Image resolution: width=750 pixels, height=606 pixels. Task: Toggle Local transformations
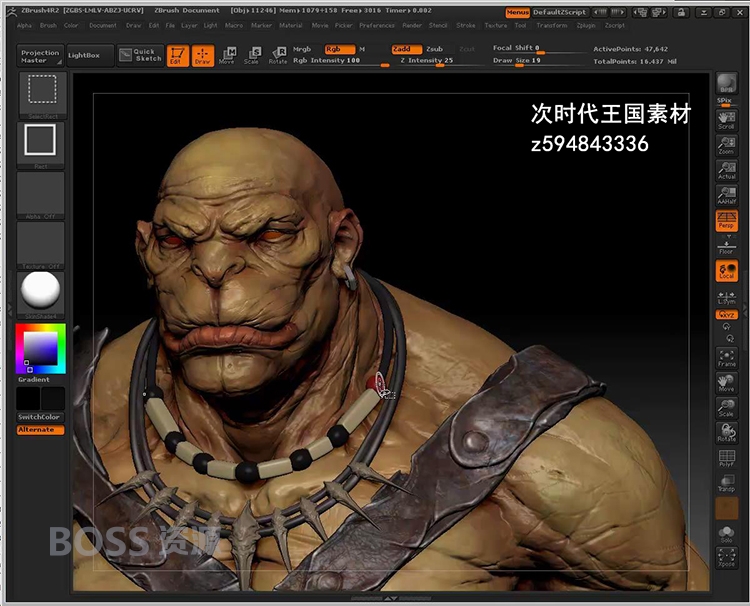click(727, 271)
